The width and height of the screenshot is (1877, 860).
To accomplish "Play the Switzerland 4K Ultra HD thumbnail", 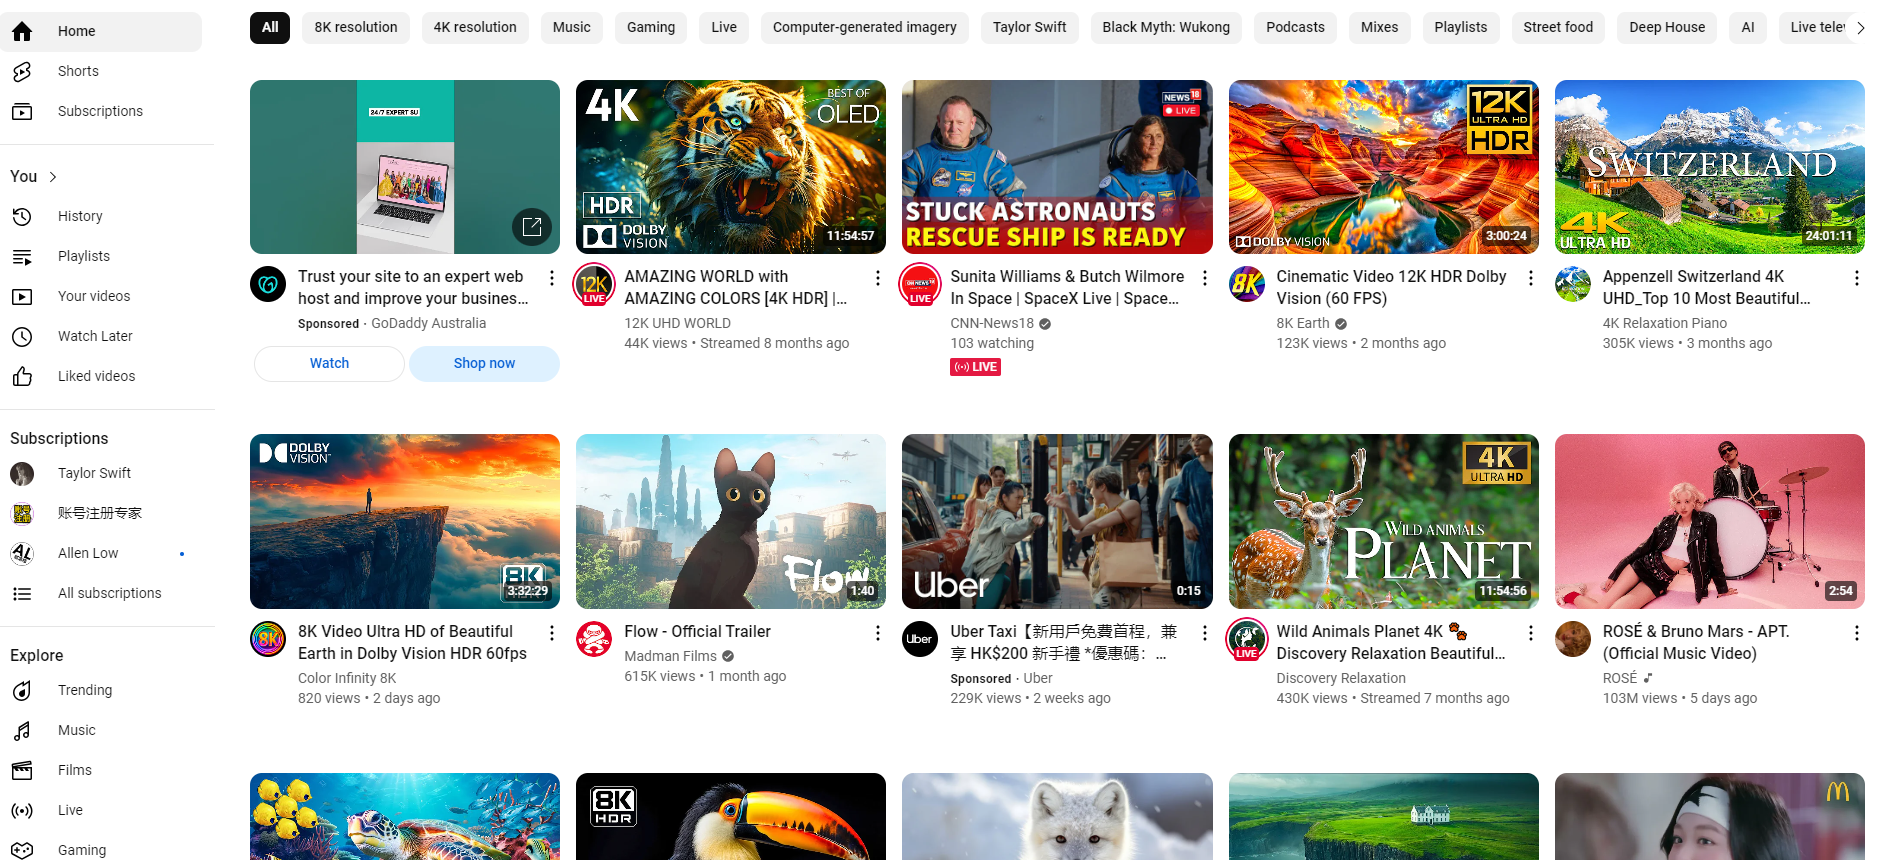I will (1710, 167).
